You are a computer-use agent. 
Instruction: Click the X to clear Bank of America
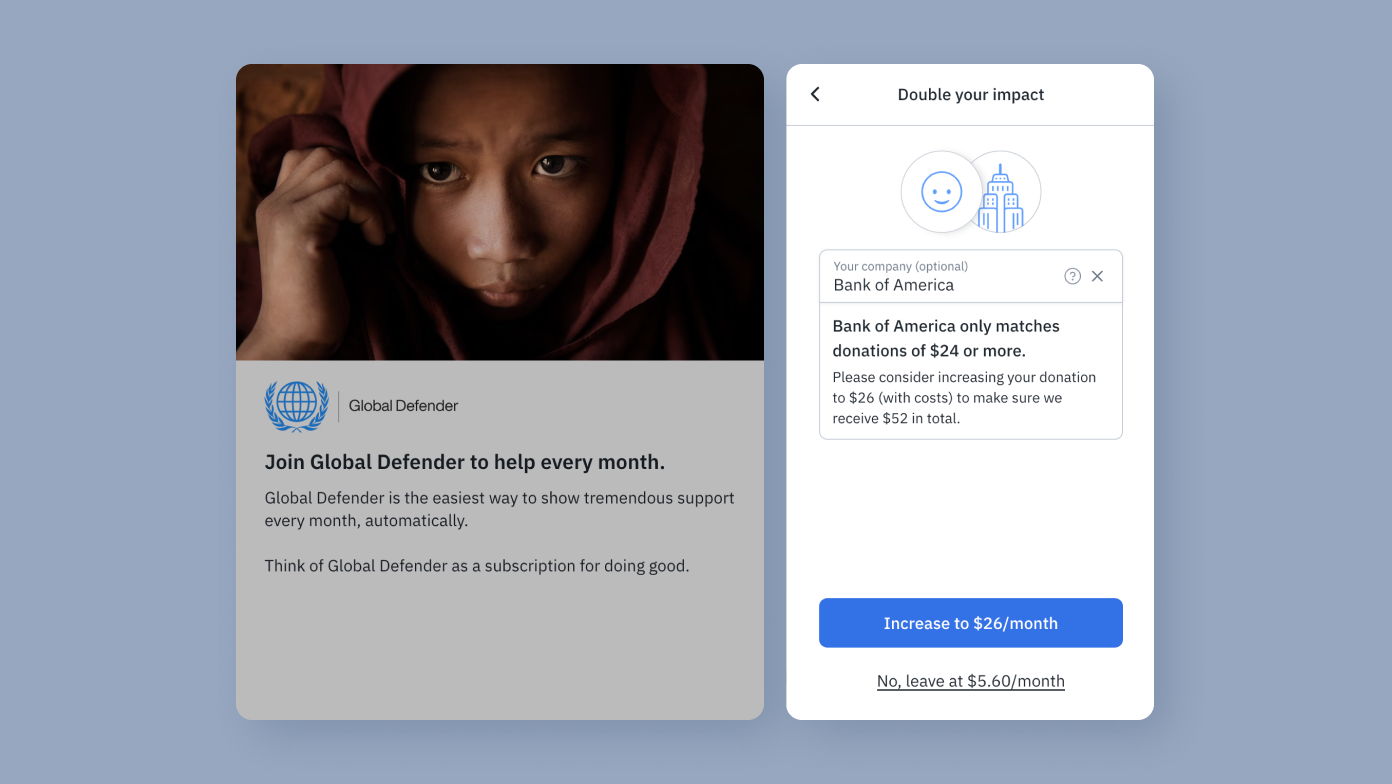[1098, 276]
